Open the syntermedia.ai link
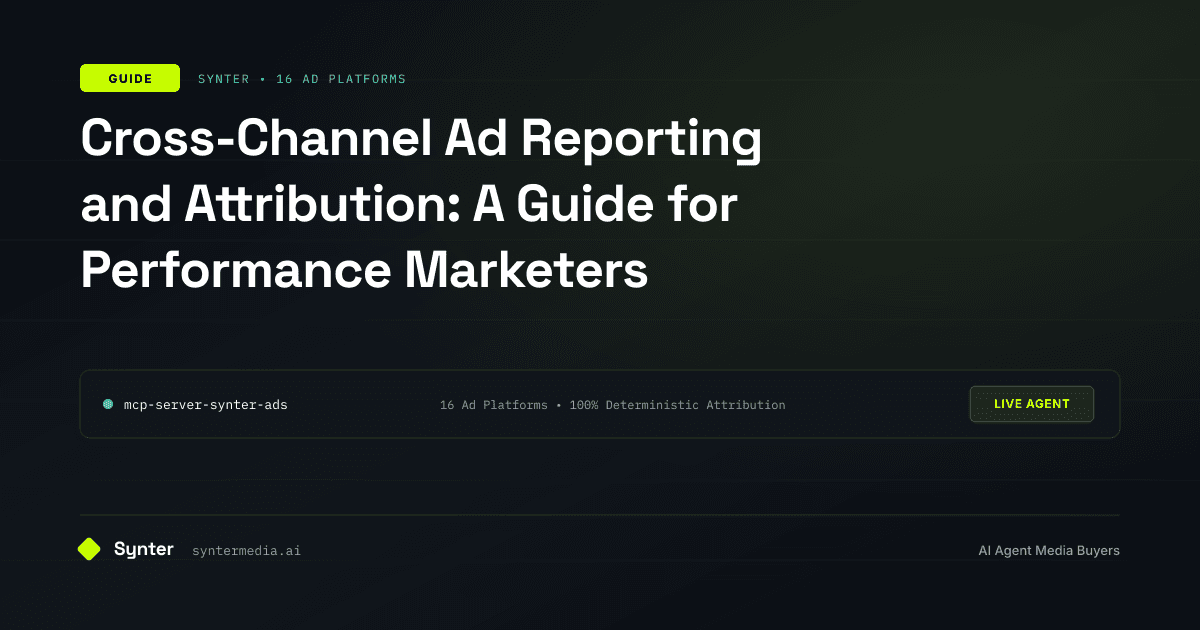Image resolution: width=1200 pixels, height=630 pixels. point(246,551)
